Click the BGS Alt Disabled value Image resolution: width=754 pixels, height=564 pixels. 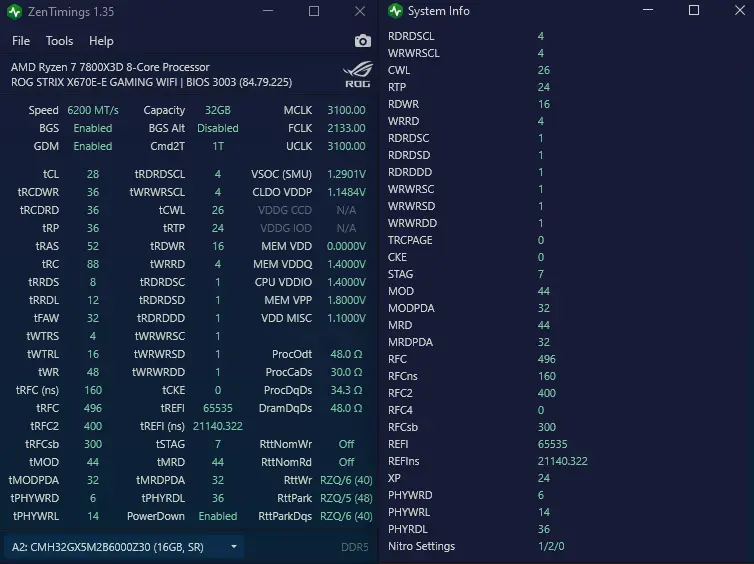[218, 128]
